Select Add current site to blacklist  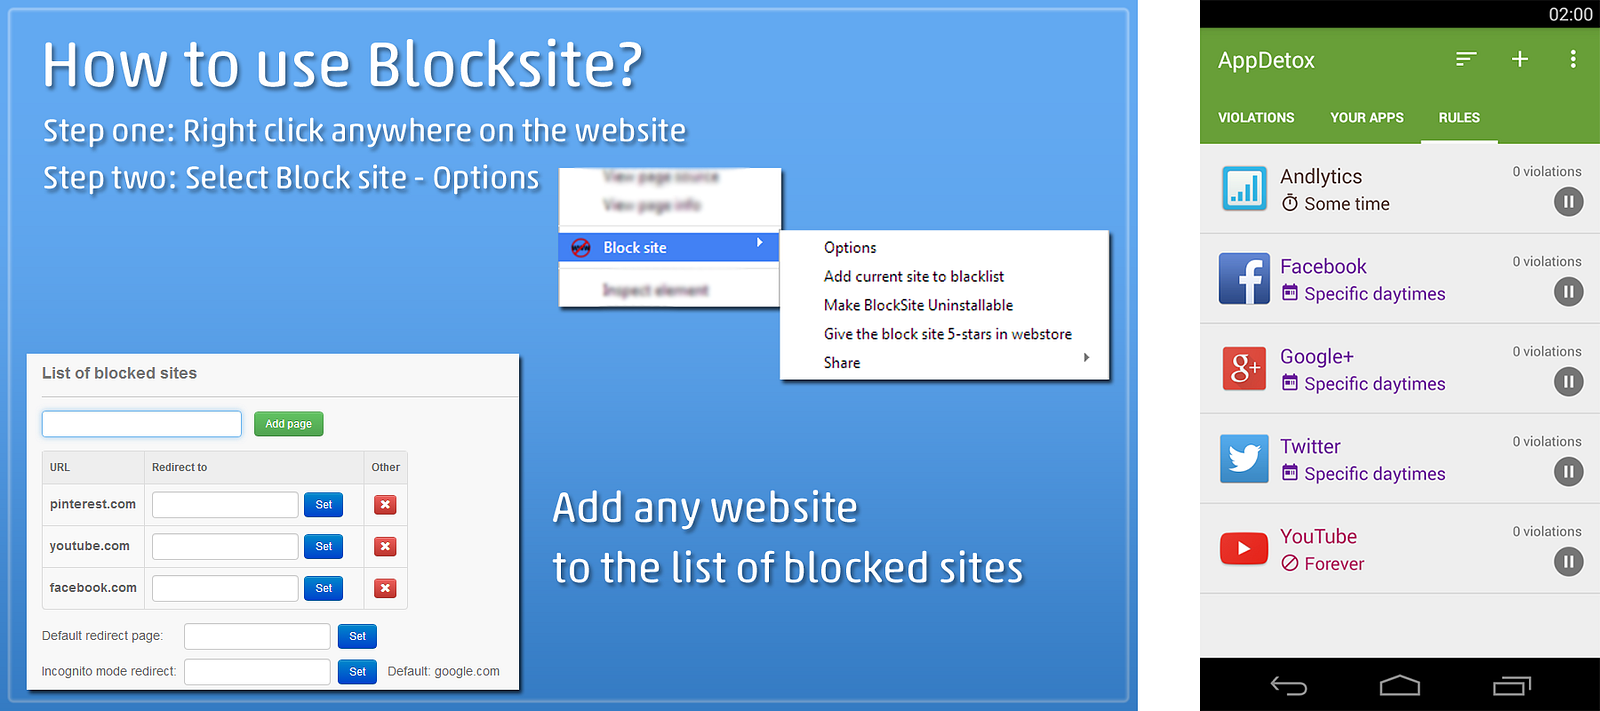tap(914, 276)
